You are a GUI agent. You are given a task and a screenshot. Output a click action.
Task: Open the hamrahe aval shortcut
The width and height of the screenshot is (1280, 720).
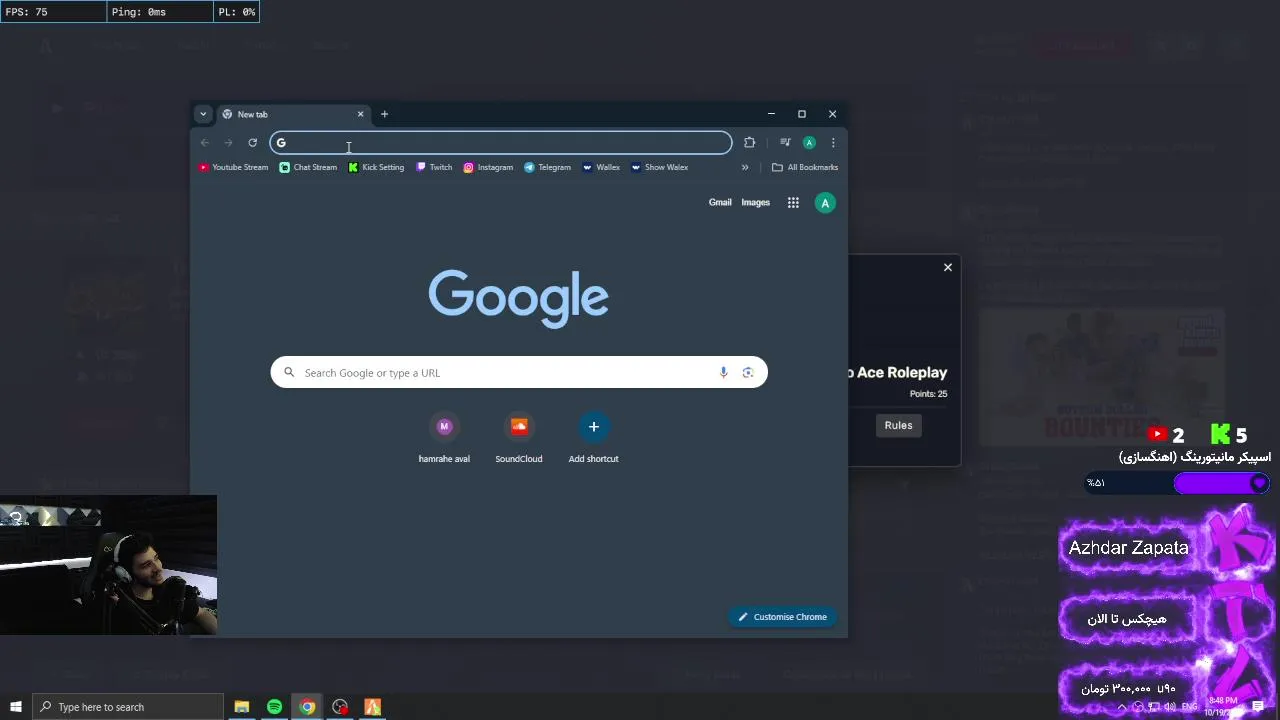click(444, 438)
